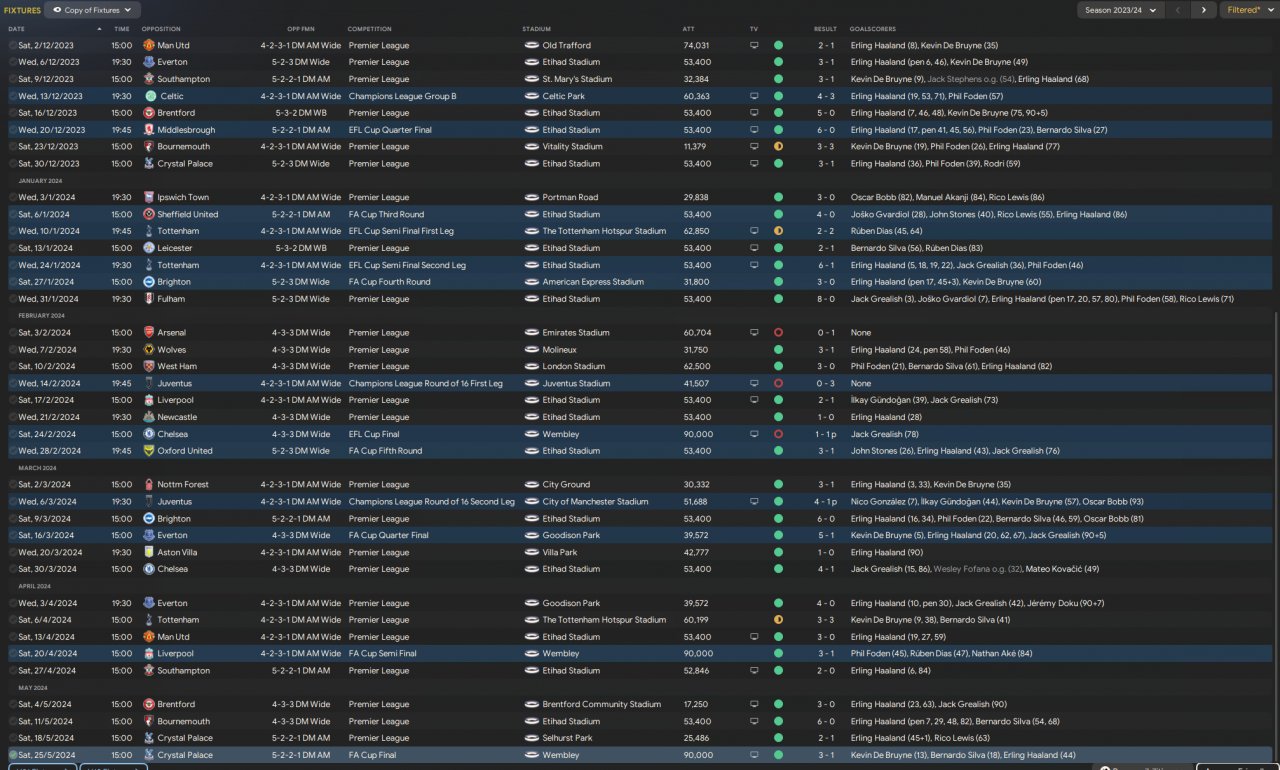Open the EFL Cup Final competition link
The width and height of the screenshot is (1280, 770).
click(378, 434)
